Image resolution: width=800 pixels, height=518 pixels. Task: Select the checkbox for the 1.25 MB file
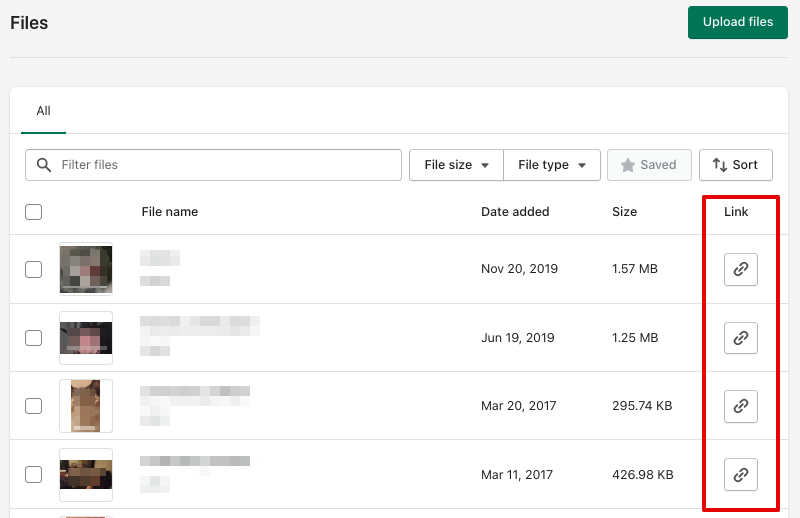(x=34, y=338)
